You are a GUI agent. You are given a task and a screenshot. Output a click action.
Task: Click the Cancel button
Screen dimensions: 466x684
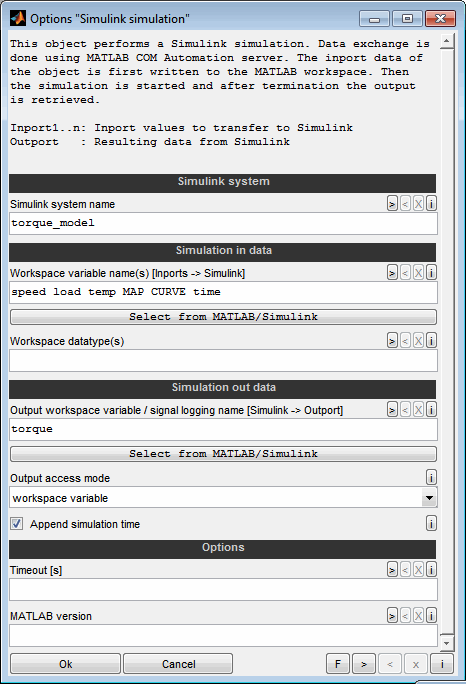(x=178, y=664)
